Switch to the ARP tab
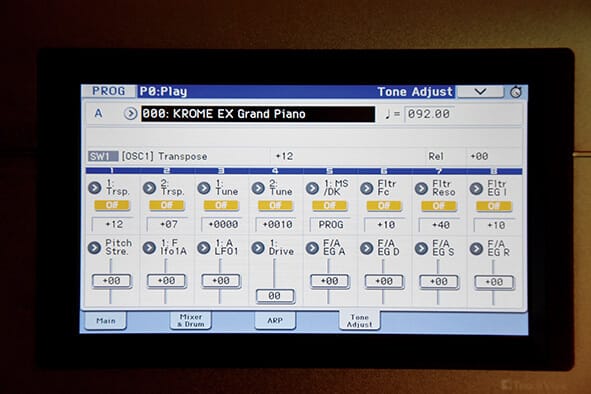Image resolution: width=591 pixels, height=394 pixels. point(275,320)
